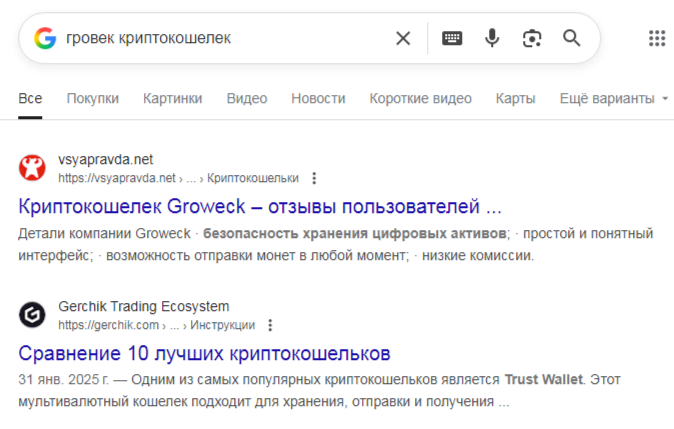674x429 pixels.
Task: Click the Gerchik Trading Ecosystem favicon
Action: (x=32, y=315)
